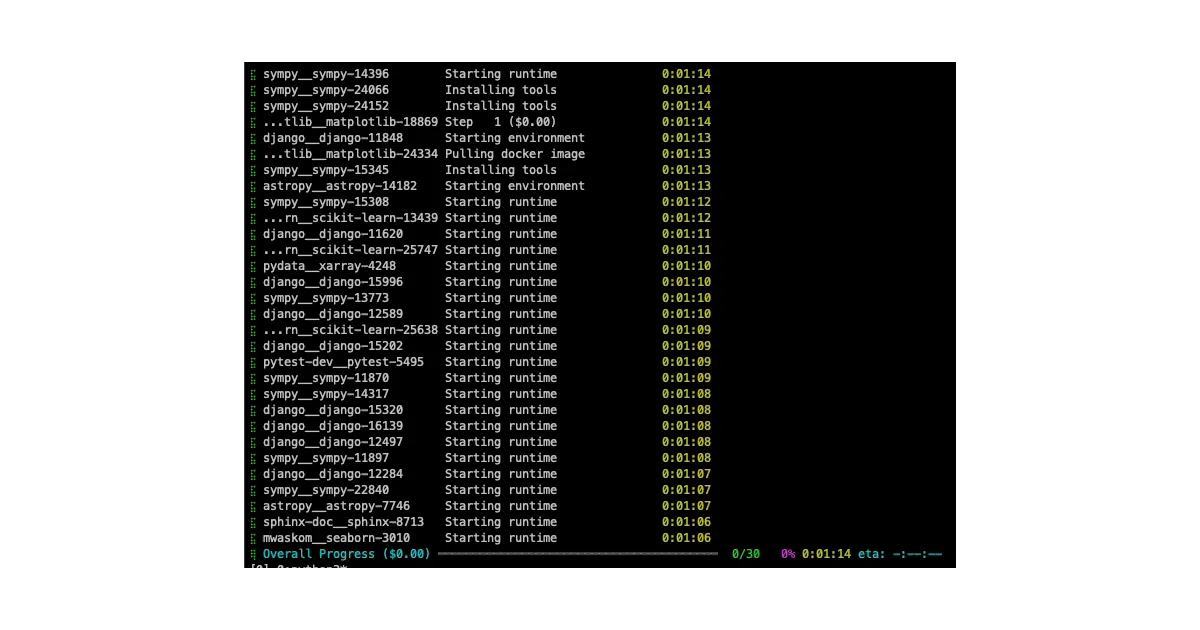
Task: Click the django__django-15202 row name
Action: pyautogui.click(x=333, y=346)
